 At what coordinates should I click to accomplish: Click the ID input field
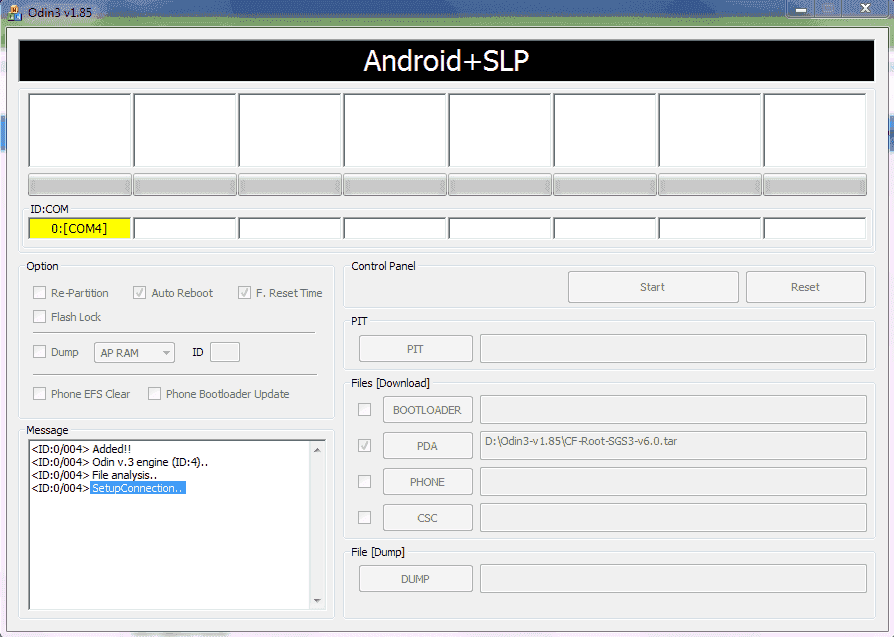click(225, 352)
